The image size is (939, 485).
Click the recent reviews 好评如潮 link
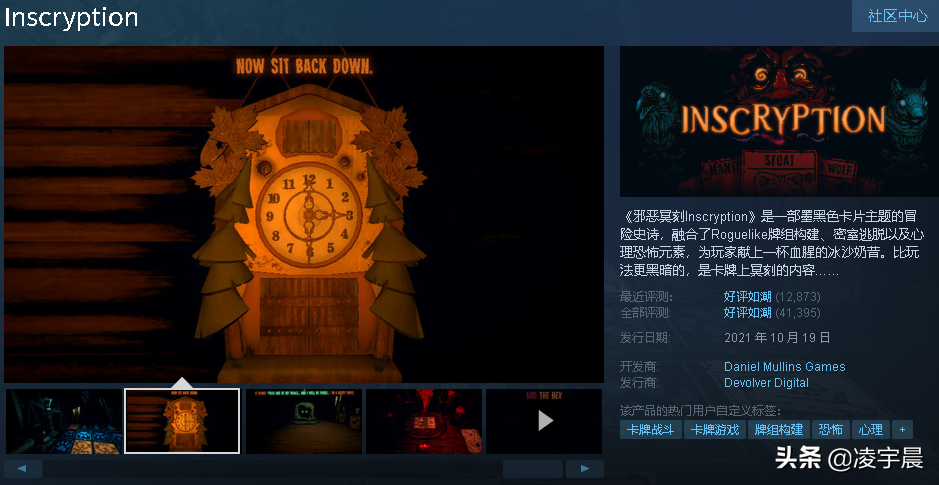coord(747,296)
